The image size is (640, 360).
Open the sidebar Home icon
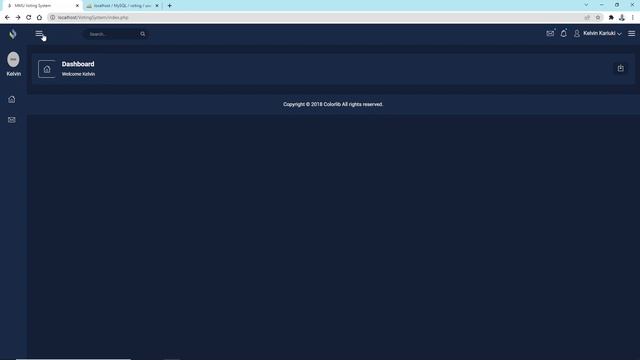(12, 99)
